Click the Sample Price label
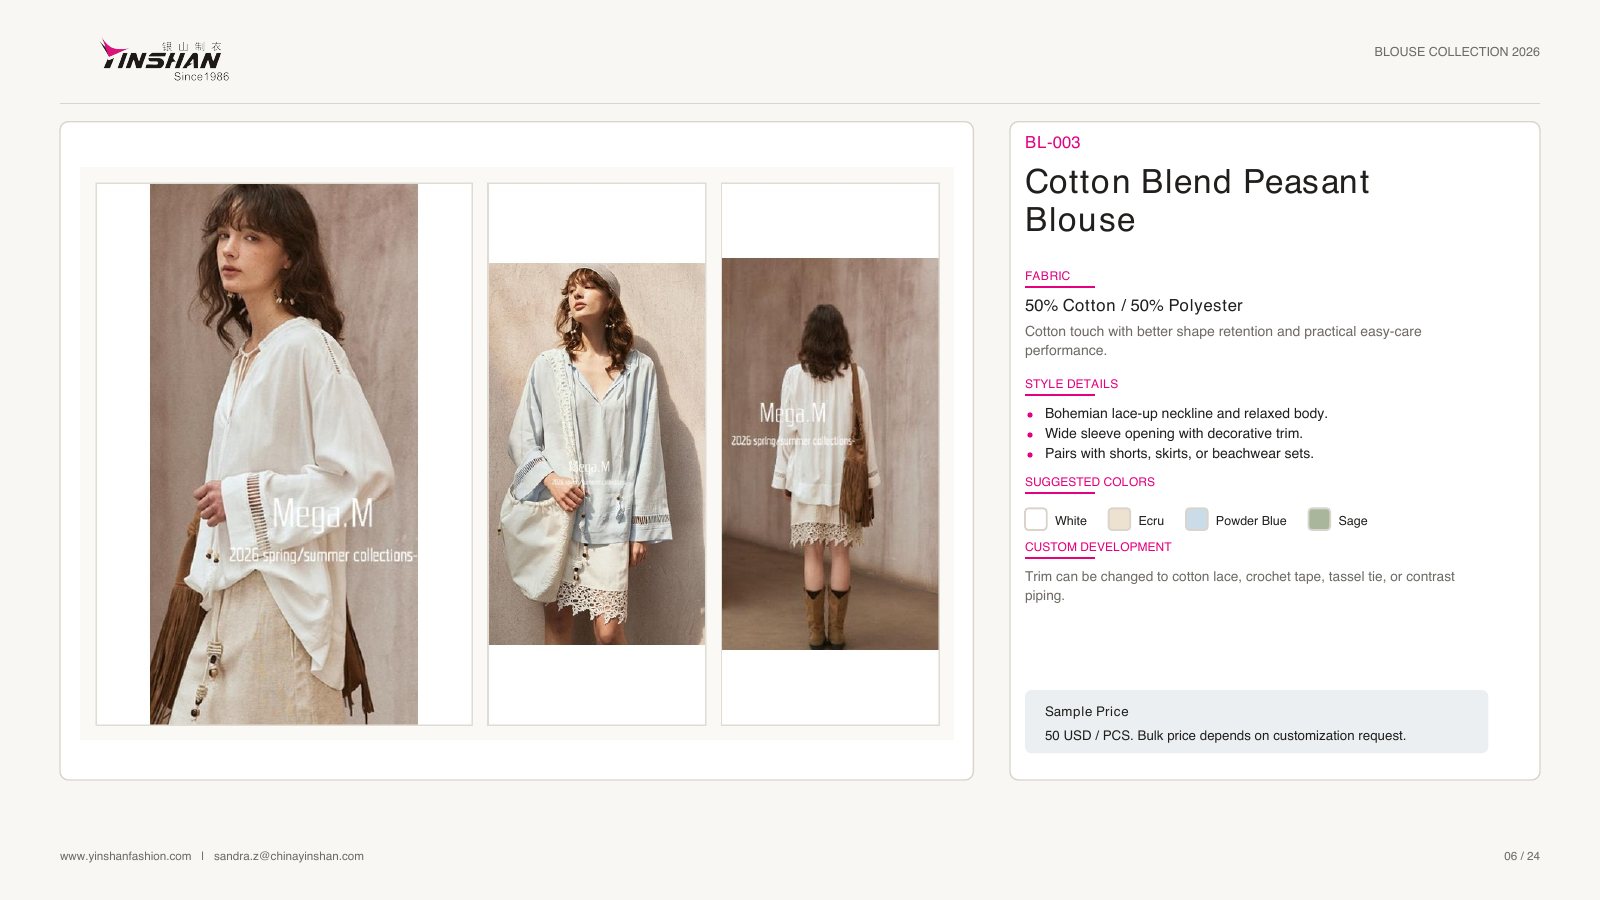The width and height of the screenshot is (1600, 900). [x=1087, y=712]
